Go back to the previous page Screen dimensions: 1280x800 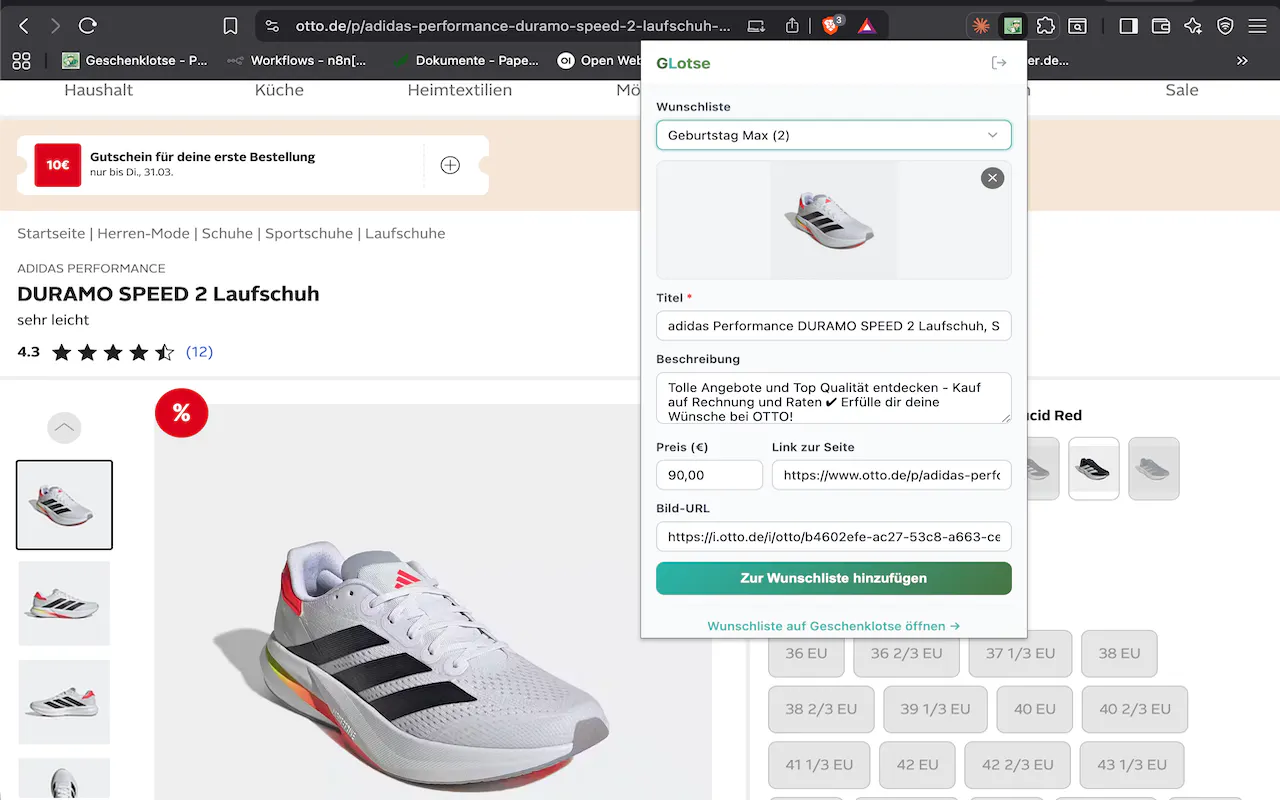[x=24, y=26]
